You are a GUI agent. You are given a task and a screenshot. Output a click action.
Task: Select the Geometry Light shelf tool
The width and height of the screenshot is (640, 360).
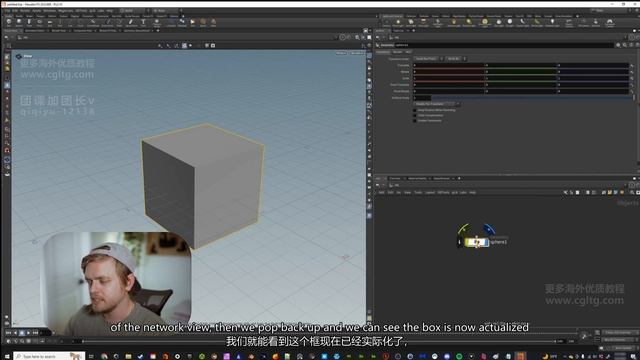click(x=438, y=23)
